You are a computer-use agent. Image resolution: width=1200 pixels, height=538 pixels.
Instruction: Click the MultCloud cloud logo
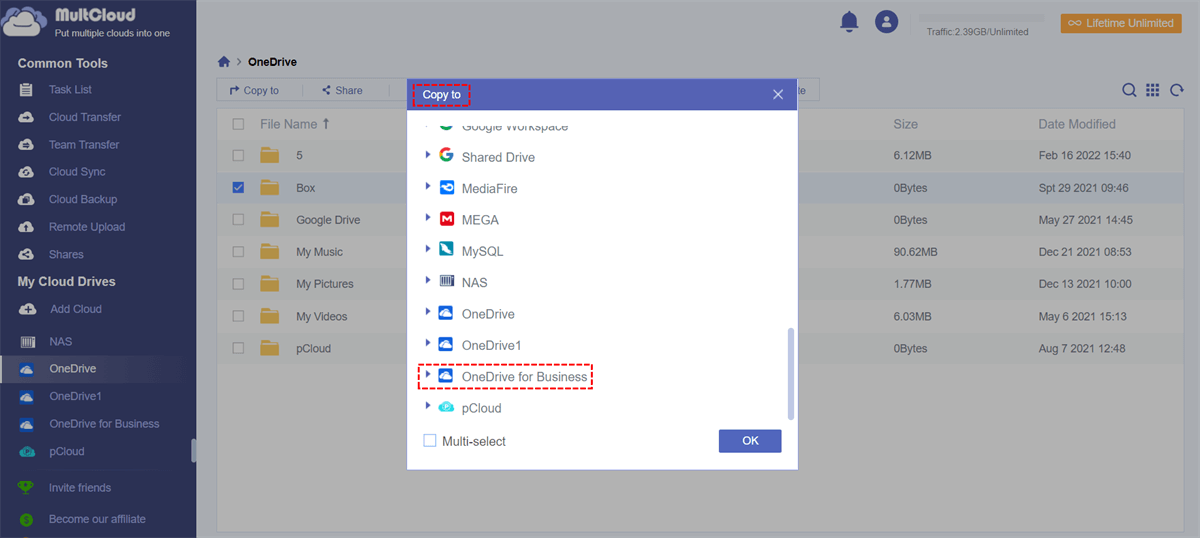tap(24, 22)
